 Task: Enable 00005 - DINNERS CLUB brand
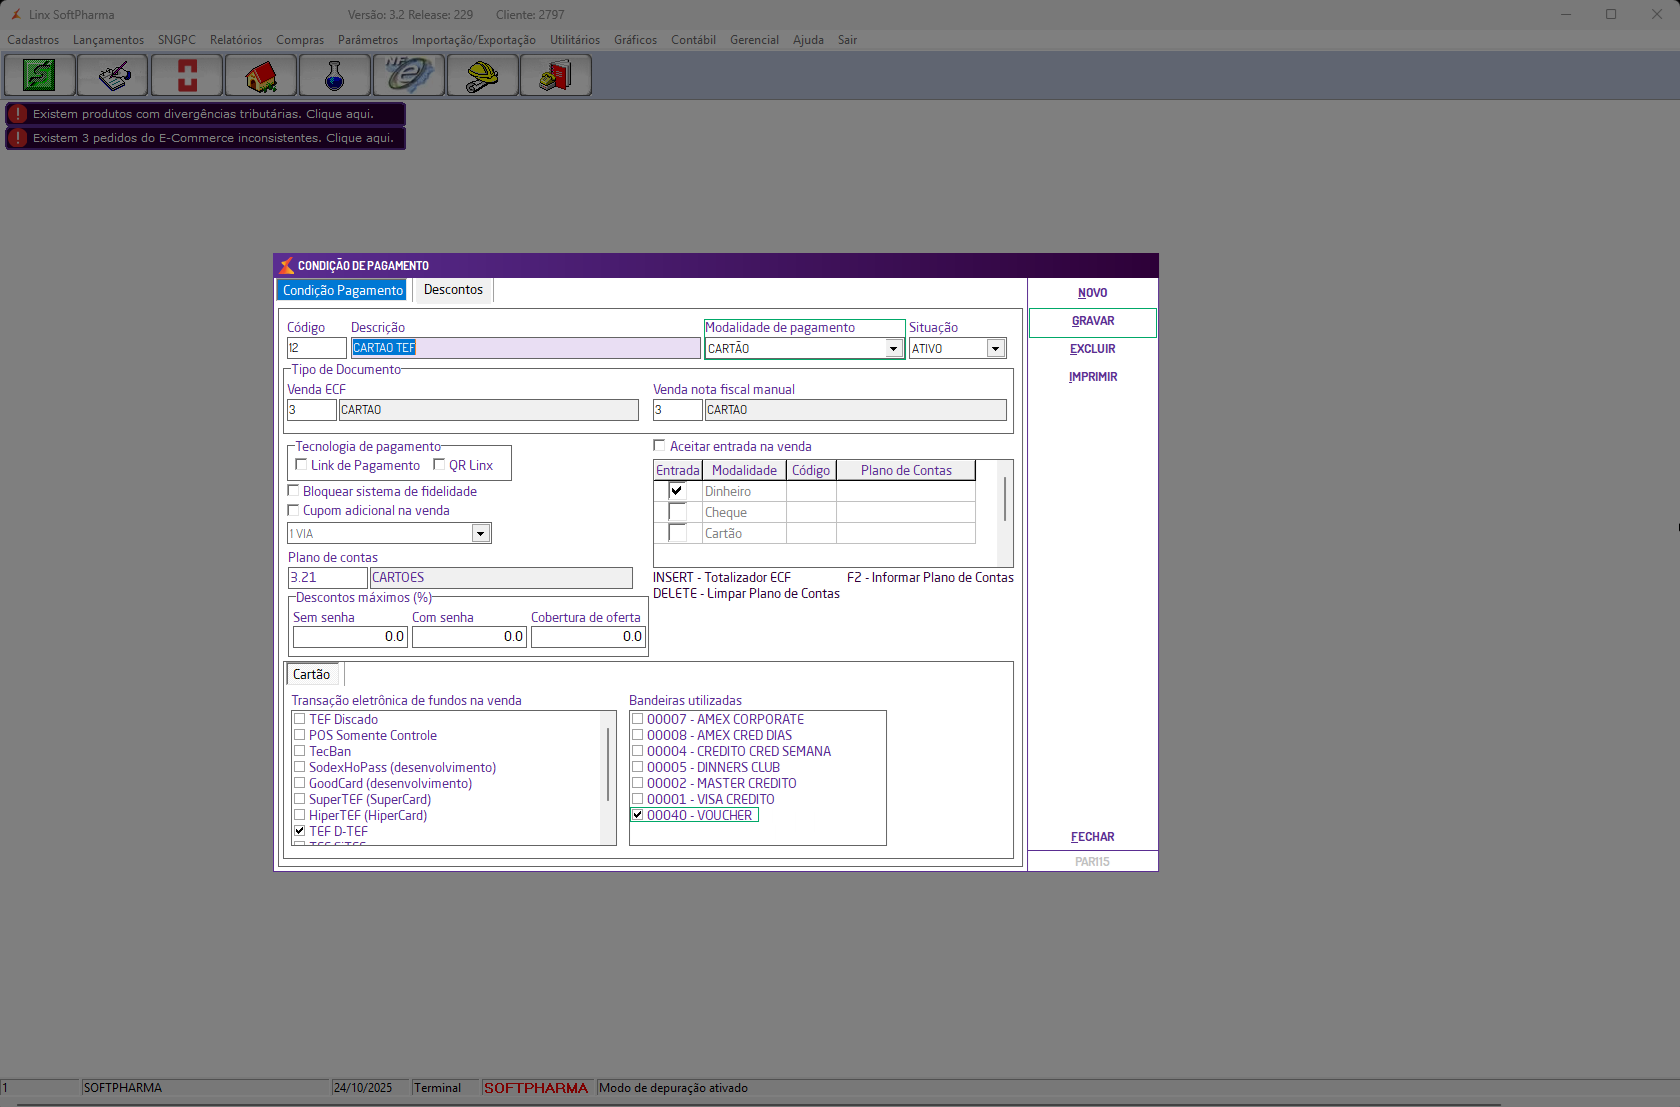click(x=637, y=767)
